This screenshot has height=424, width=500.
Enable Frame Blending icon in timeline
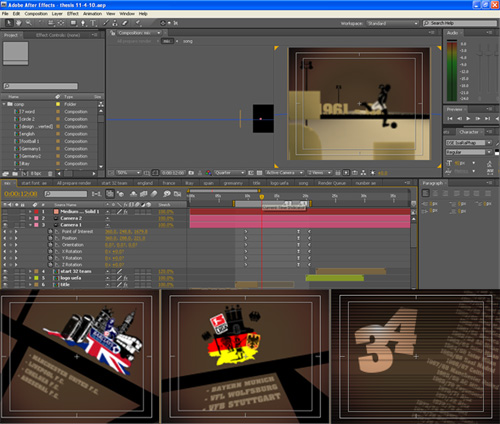coord(144,194)
